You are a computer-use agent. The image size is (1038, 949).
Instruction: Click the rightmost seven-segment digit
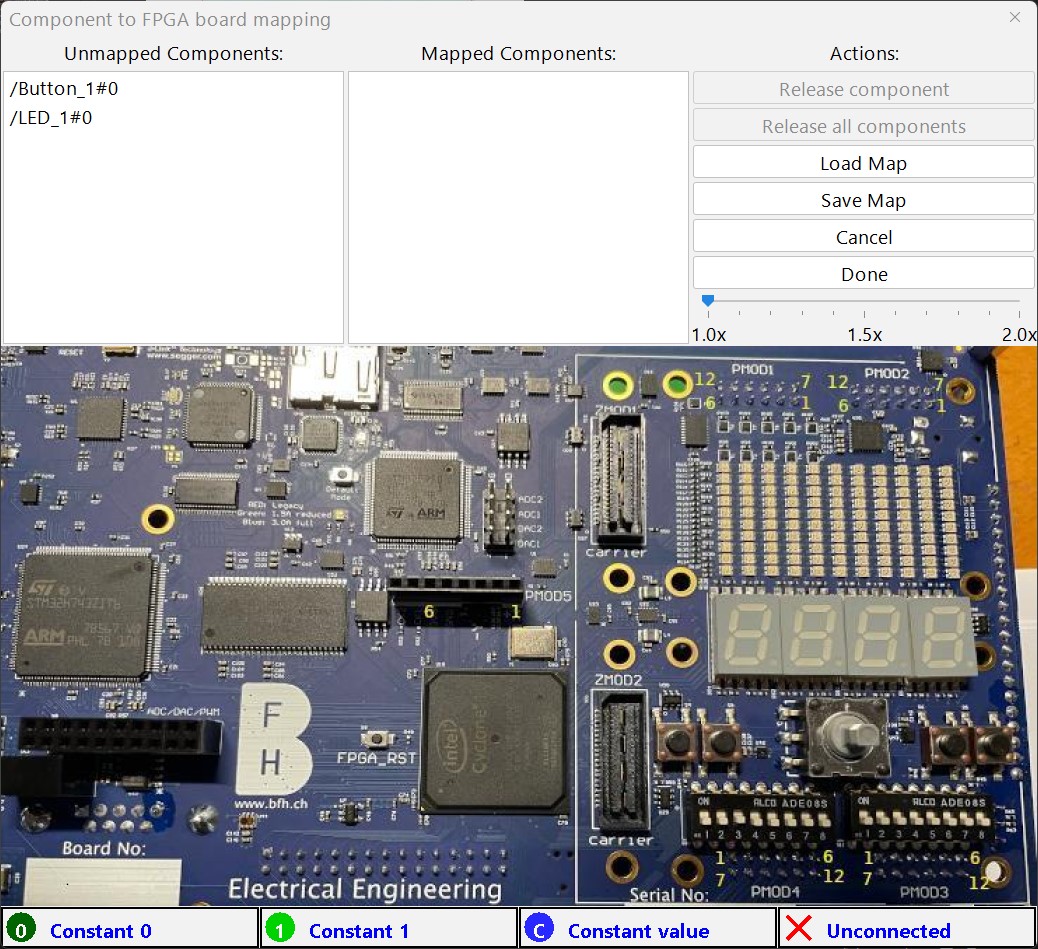(943, 637)
